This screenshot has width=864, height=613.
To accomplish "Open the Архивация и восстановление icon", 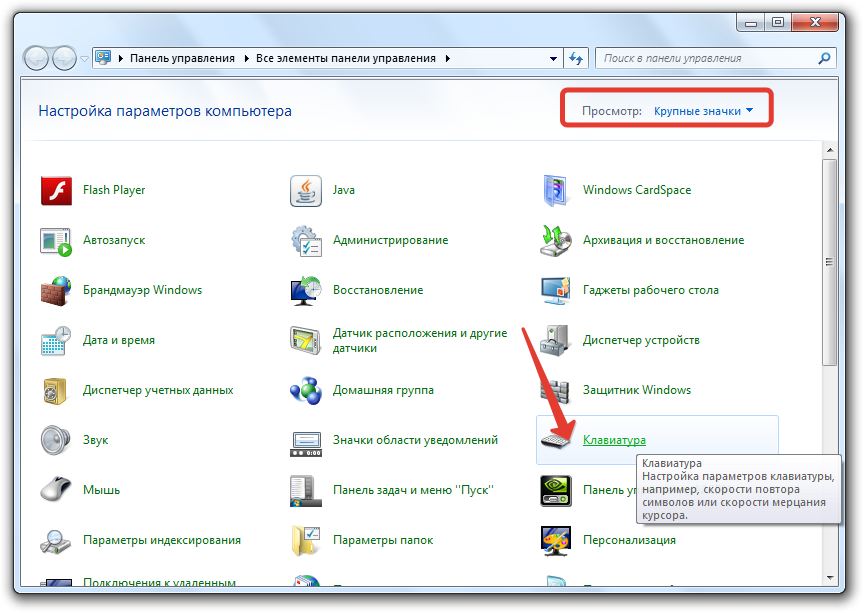I will pyautogui.click(x=555, y=241).
